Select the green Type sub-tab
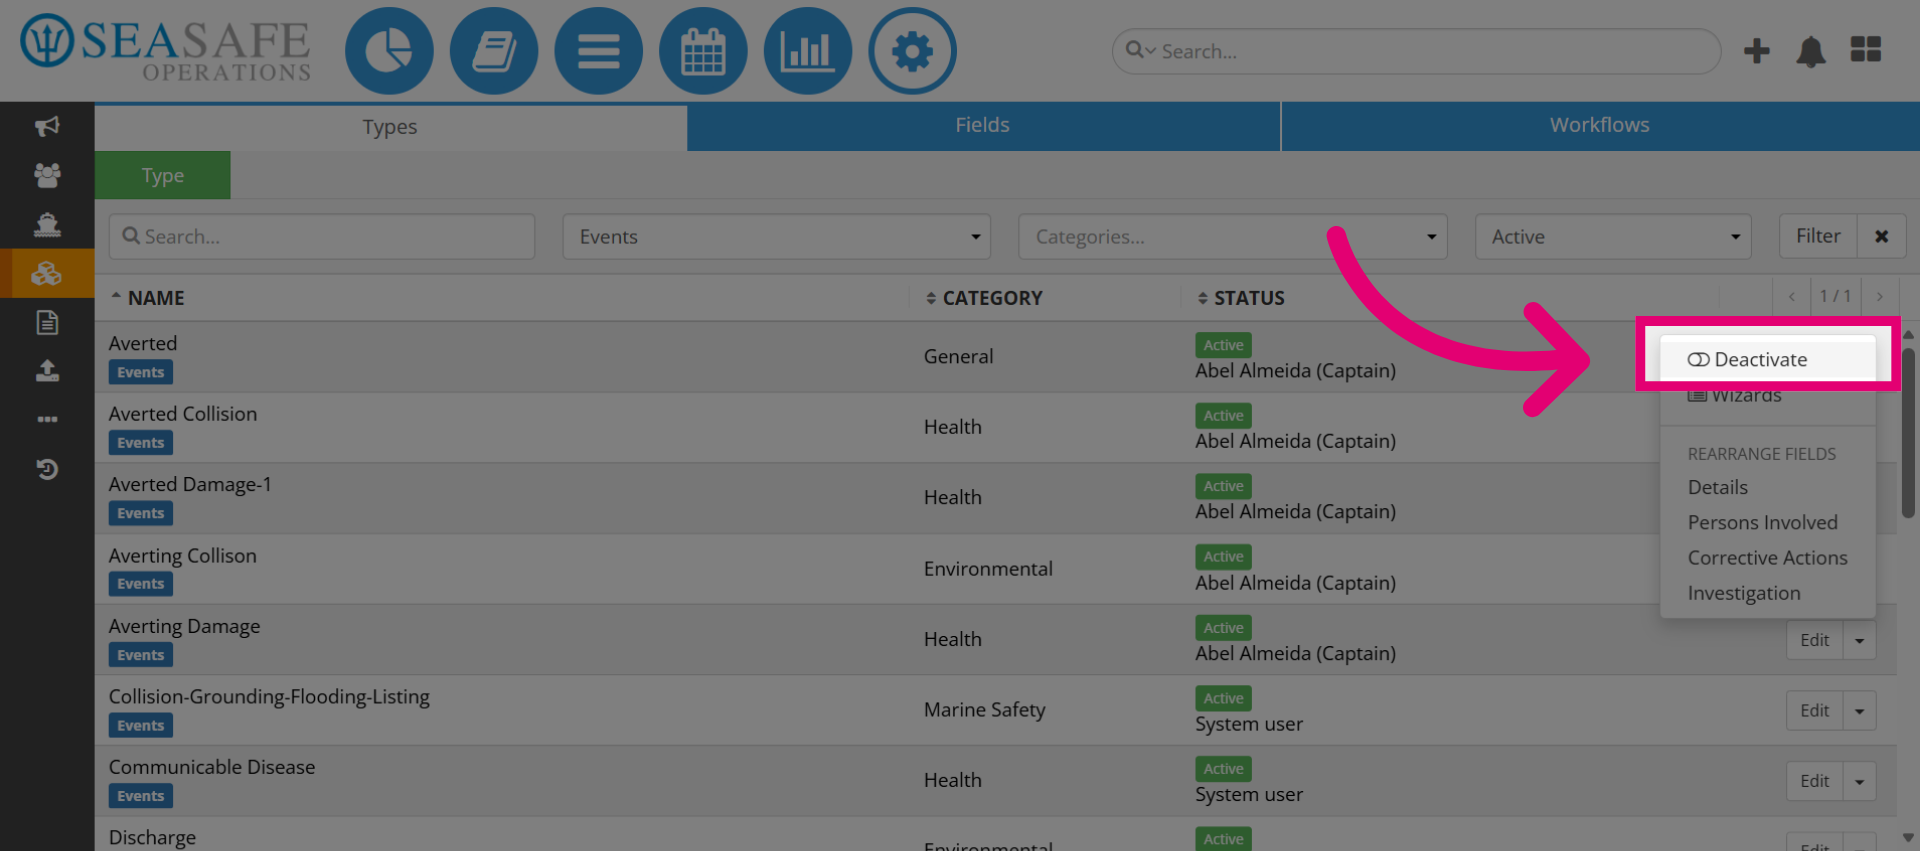Viewport: 1920px width, 851px height. pos(163,176)
